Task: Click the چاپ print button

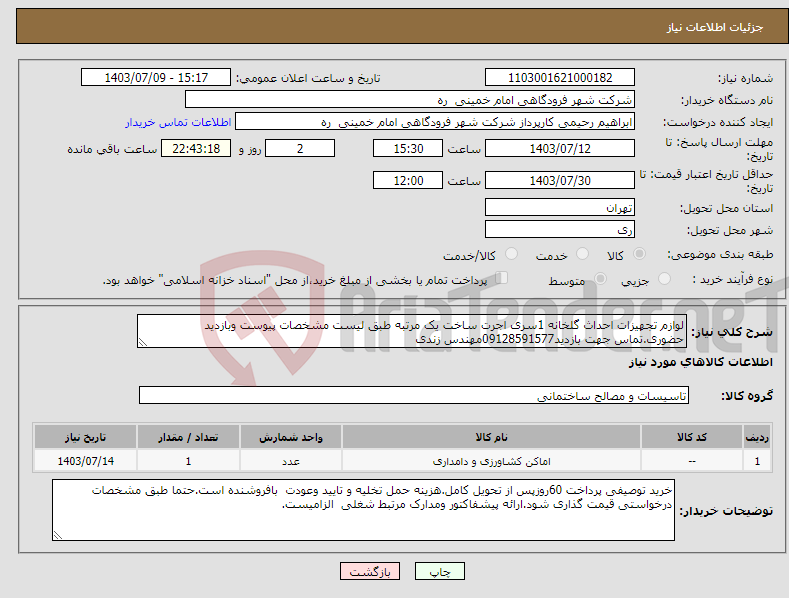Action: click(440, 571)
